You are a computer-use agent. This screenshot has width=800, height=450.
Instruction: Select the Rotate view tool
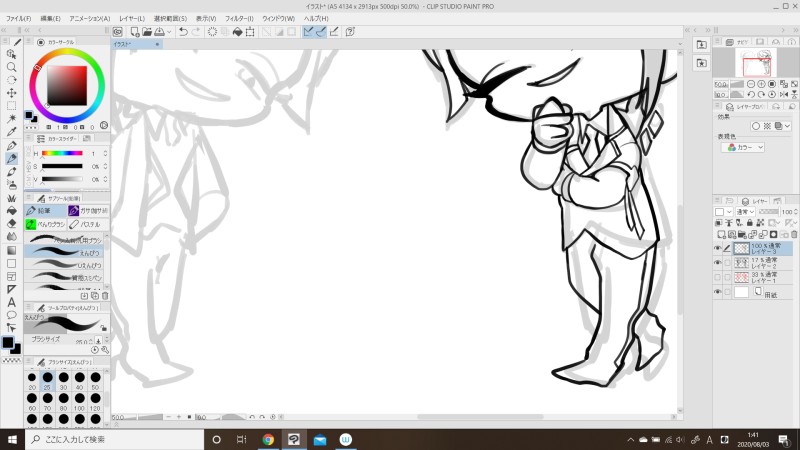point(11,80)
